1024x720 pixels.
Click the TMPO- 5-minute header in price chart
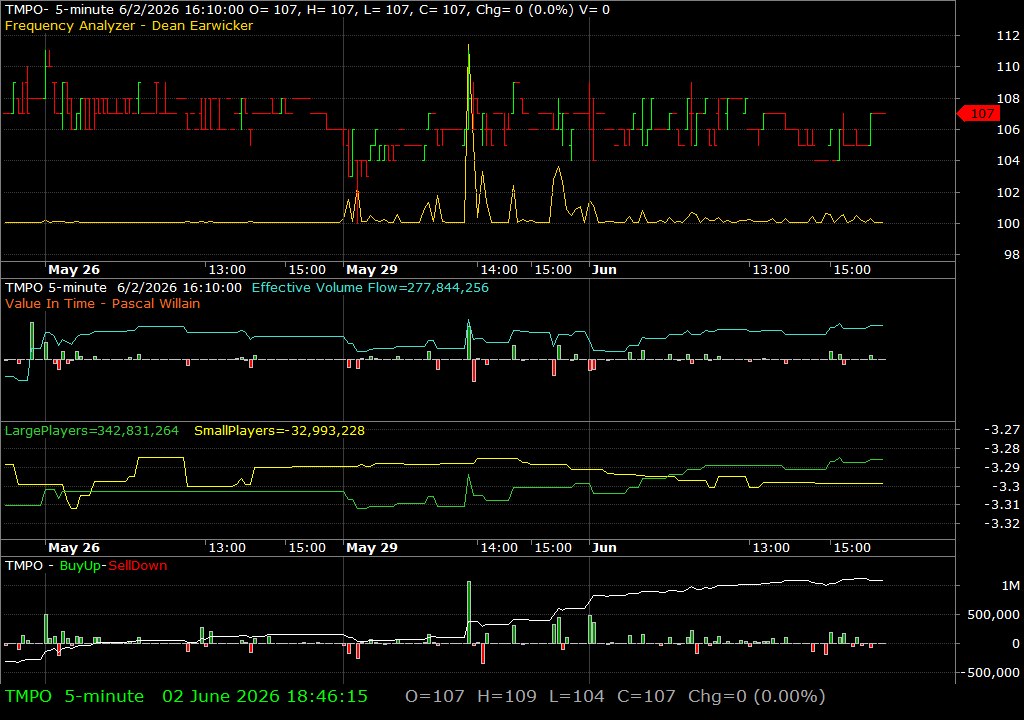[59, 10]
